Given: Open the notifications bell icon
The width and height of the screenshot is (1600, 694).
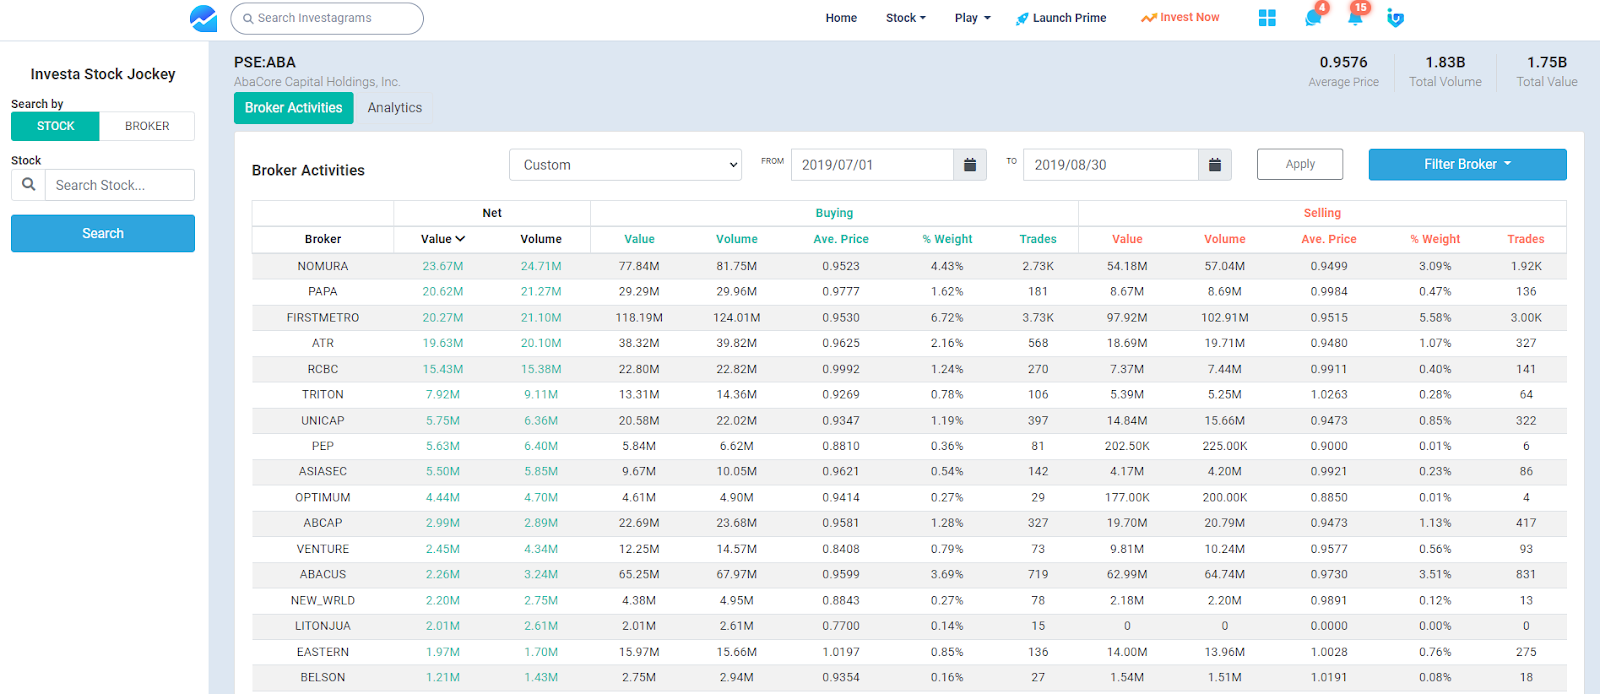Looking at the screenshot, I should point(1355,18).
